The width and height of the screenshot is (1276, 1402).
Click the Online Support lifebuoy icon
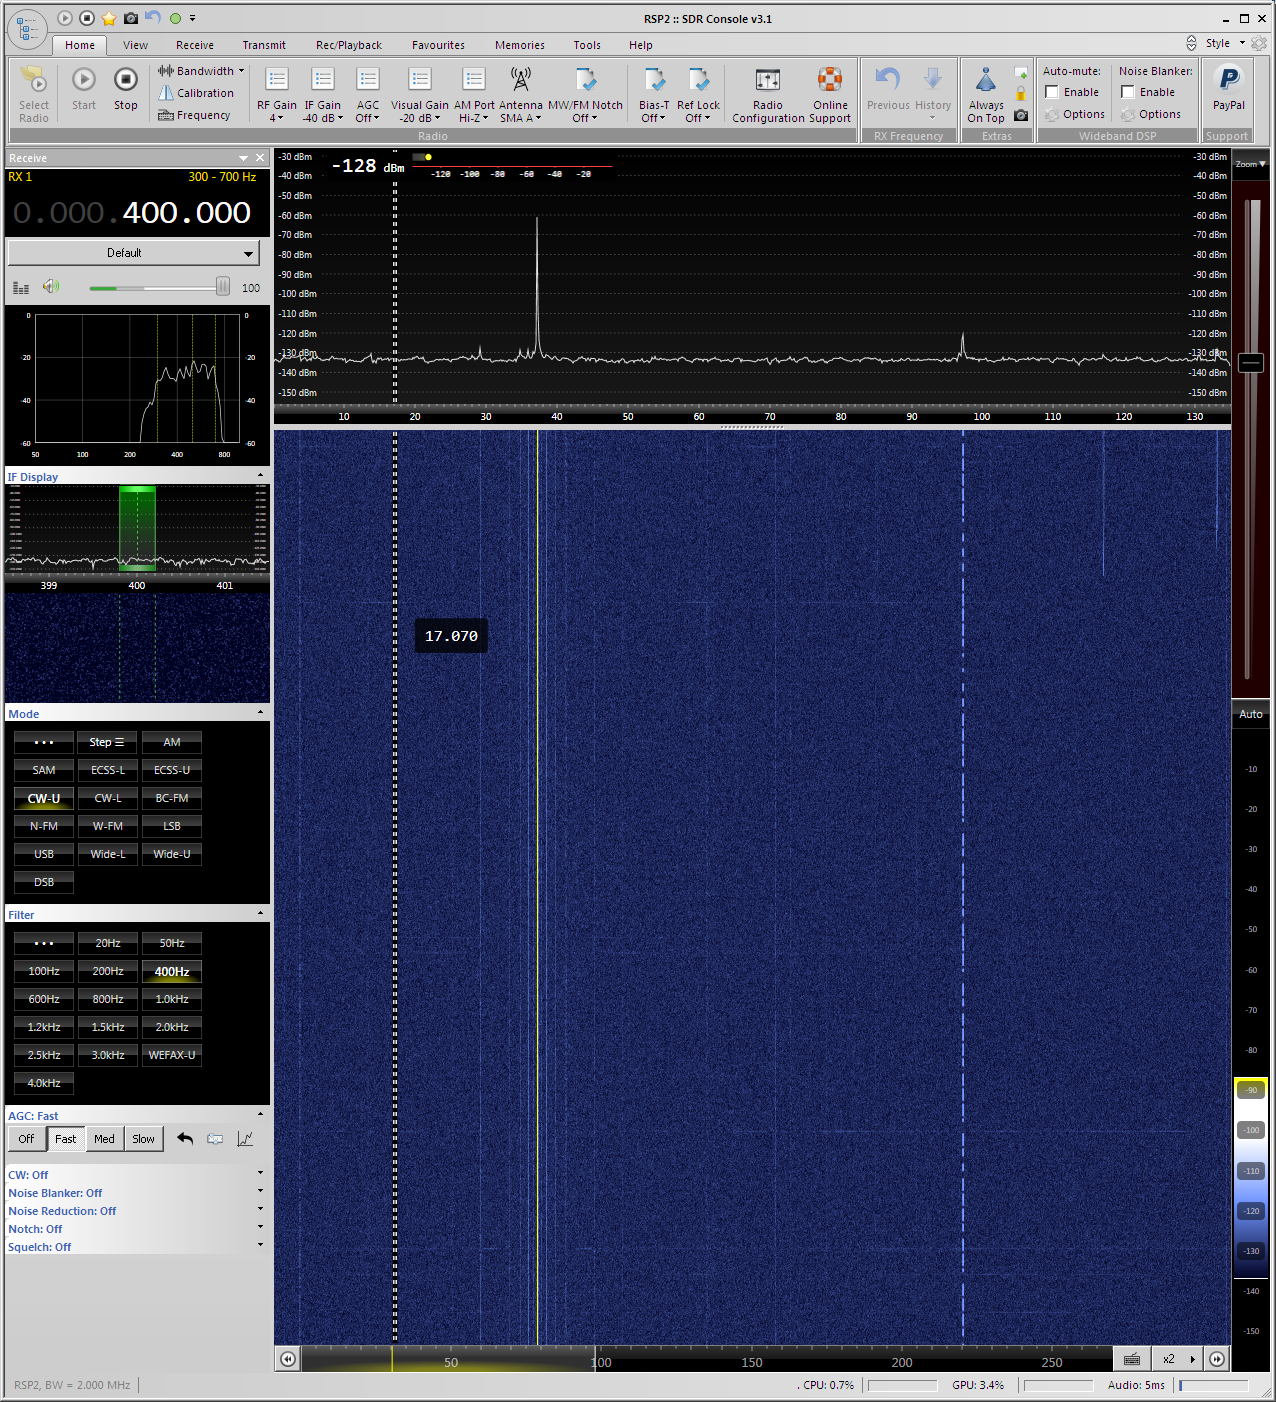coord(829,80)
